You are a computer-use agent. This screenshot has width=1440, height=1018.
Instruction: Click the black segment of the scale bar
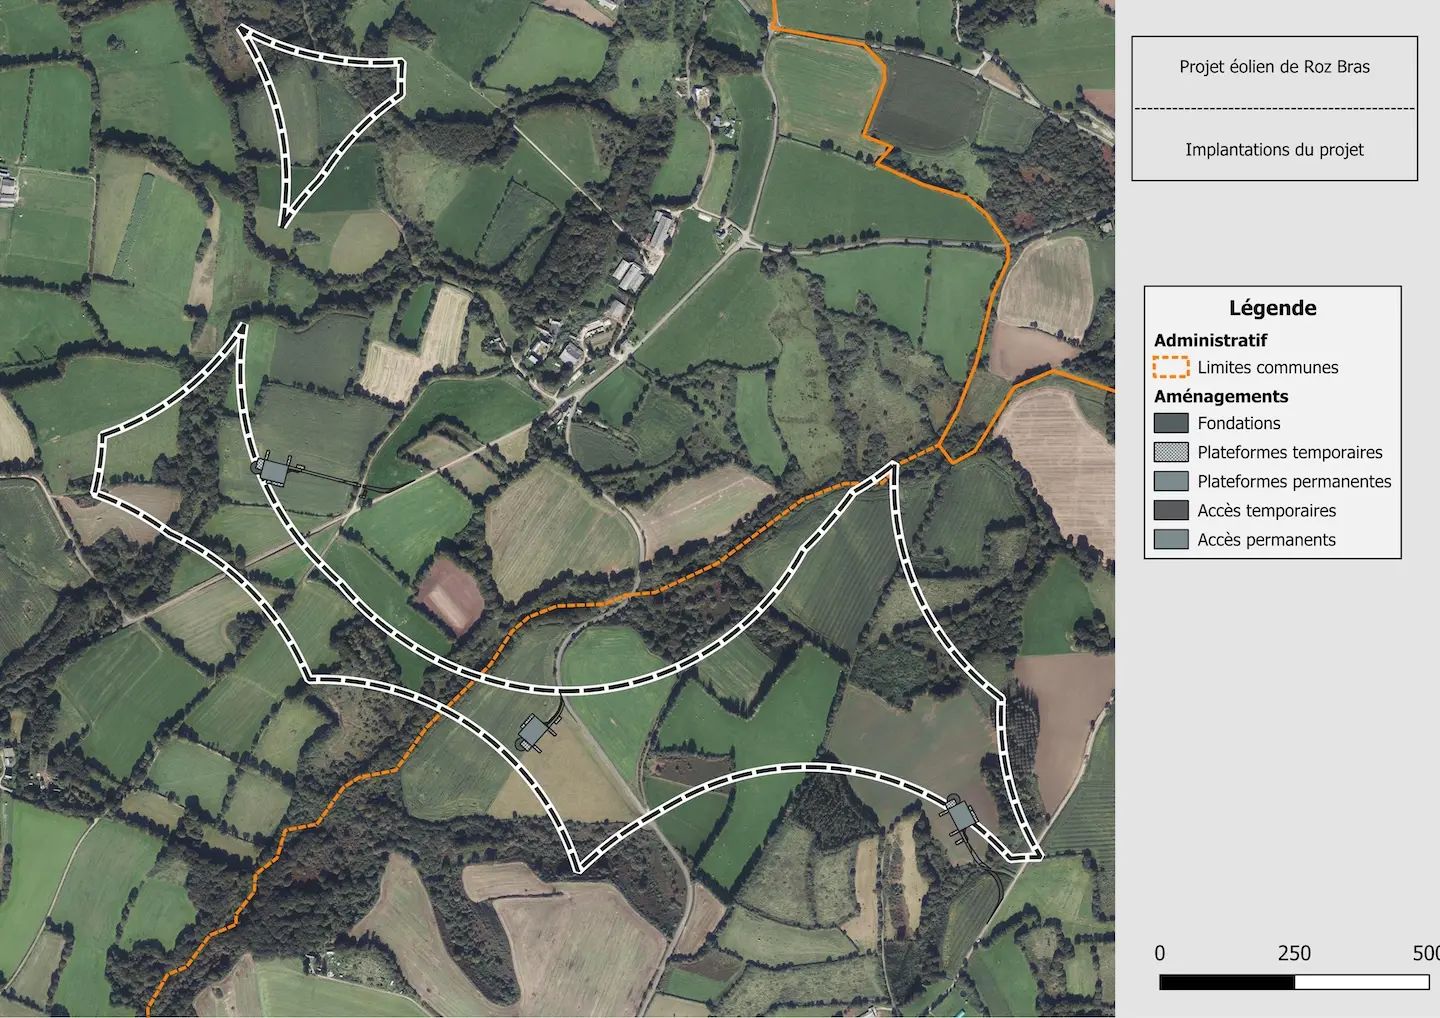click(1227, 982)
